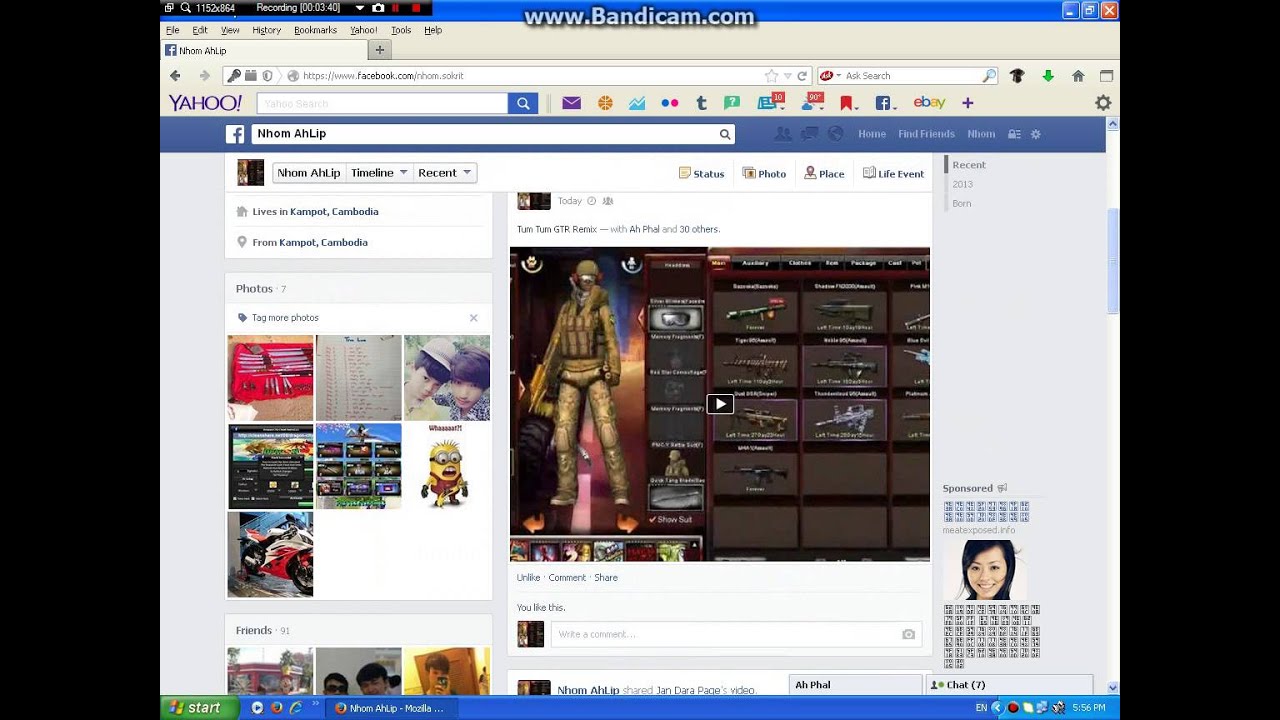Open Facebook account settings gear icon

1036,134
